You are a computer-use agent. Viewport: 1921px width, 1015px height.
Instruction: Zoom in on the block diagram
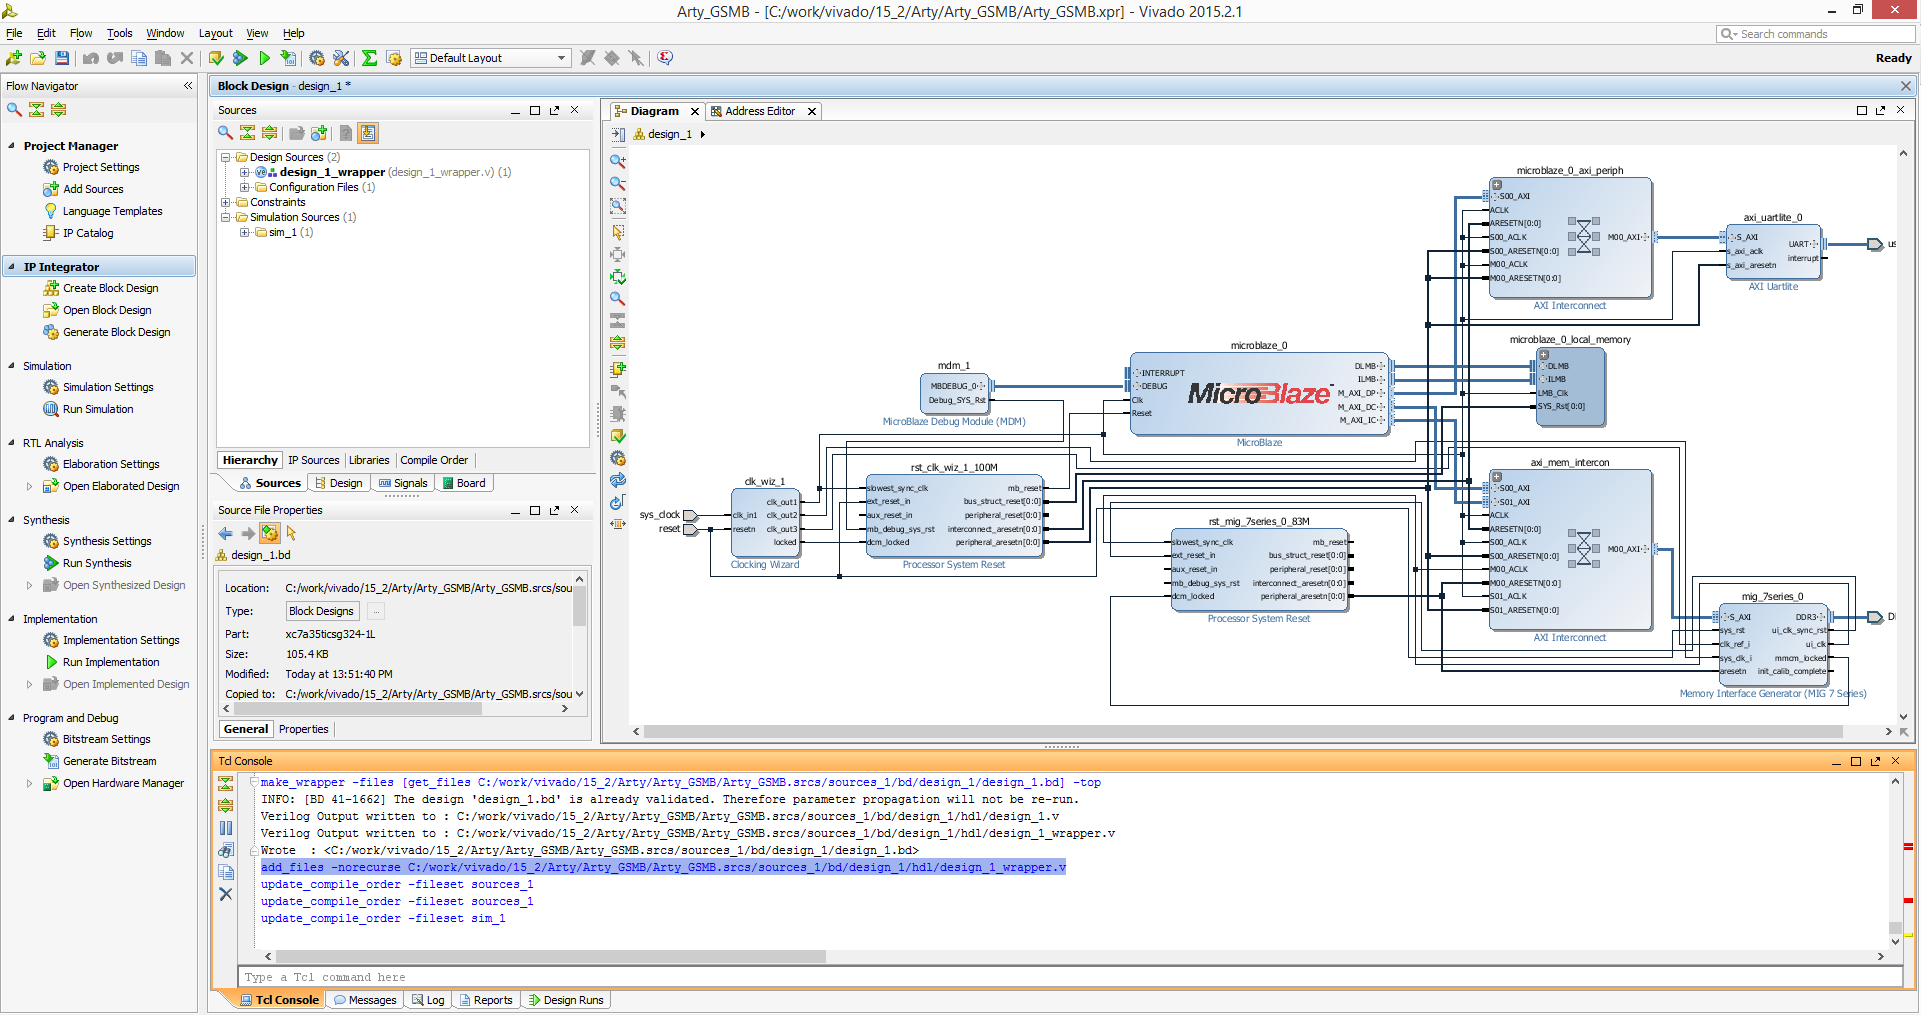[x=618, y=161]
